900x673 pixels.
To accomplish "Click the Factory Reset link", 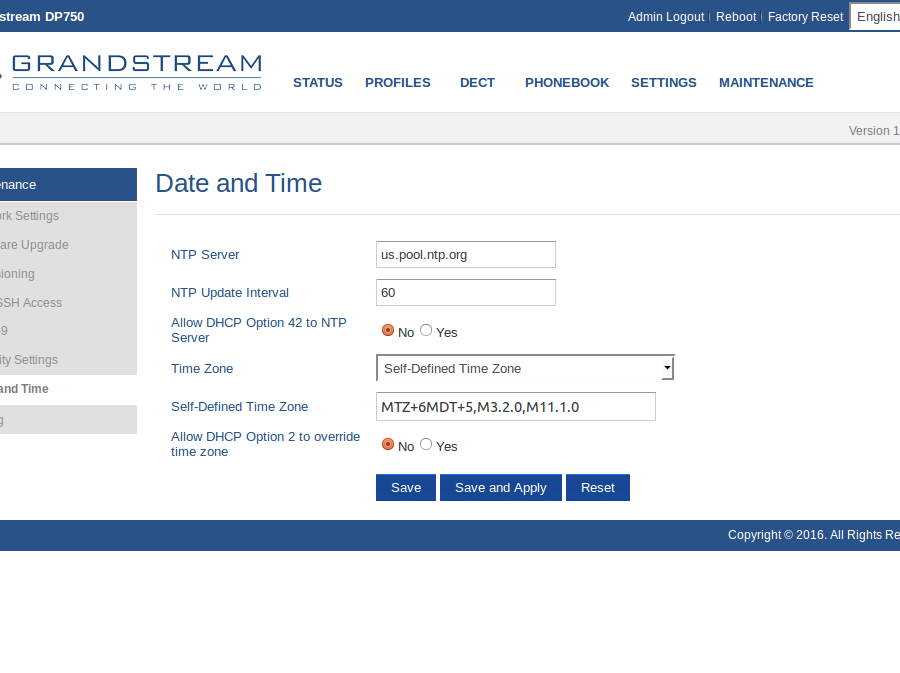I will click(805, 17).
